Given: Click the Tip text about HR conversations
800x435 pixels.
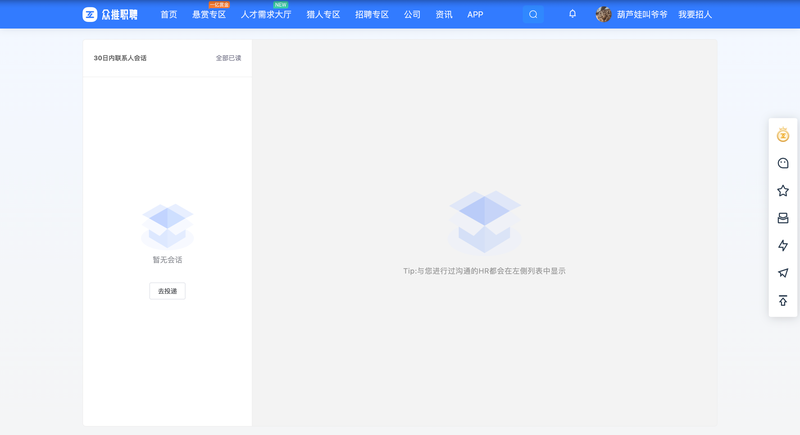Looking at the screenshot, I should click(x=484, y=271).
